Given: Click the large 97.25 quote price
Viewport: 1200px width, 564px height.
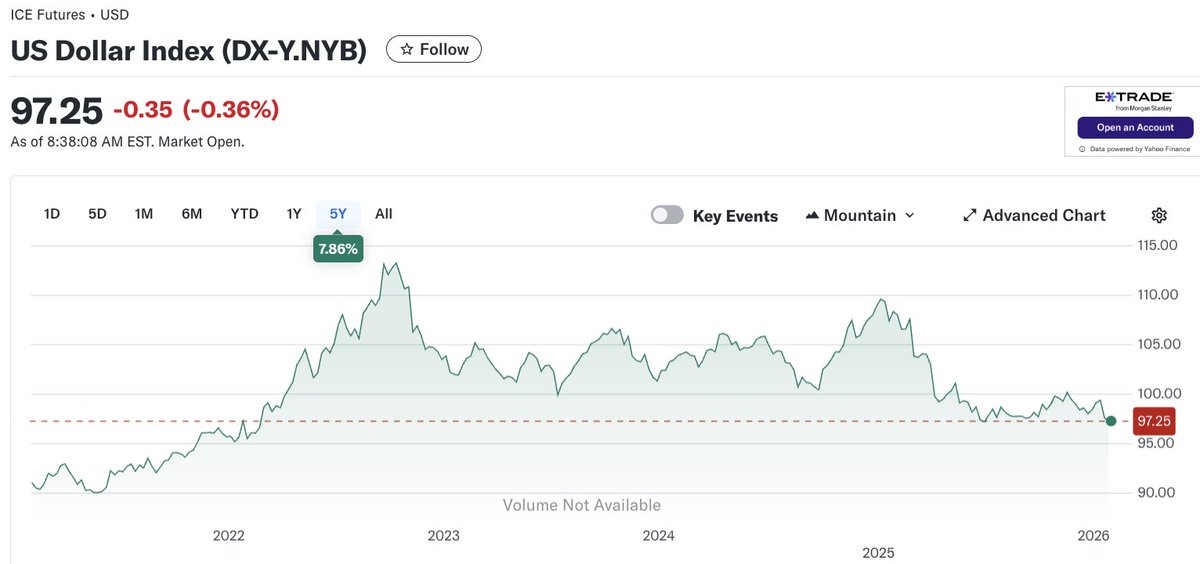Looking at the screenshot, I should (56, 109).
